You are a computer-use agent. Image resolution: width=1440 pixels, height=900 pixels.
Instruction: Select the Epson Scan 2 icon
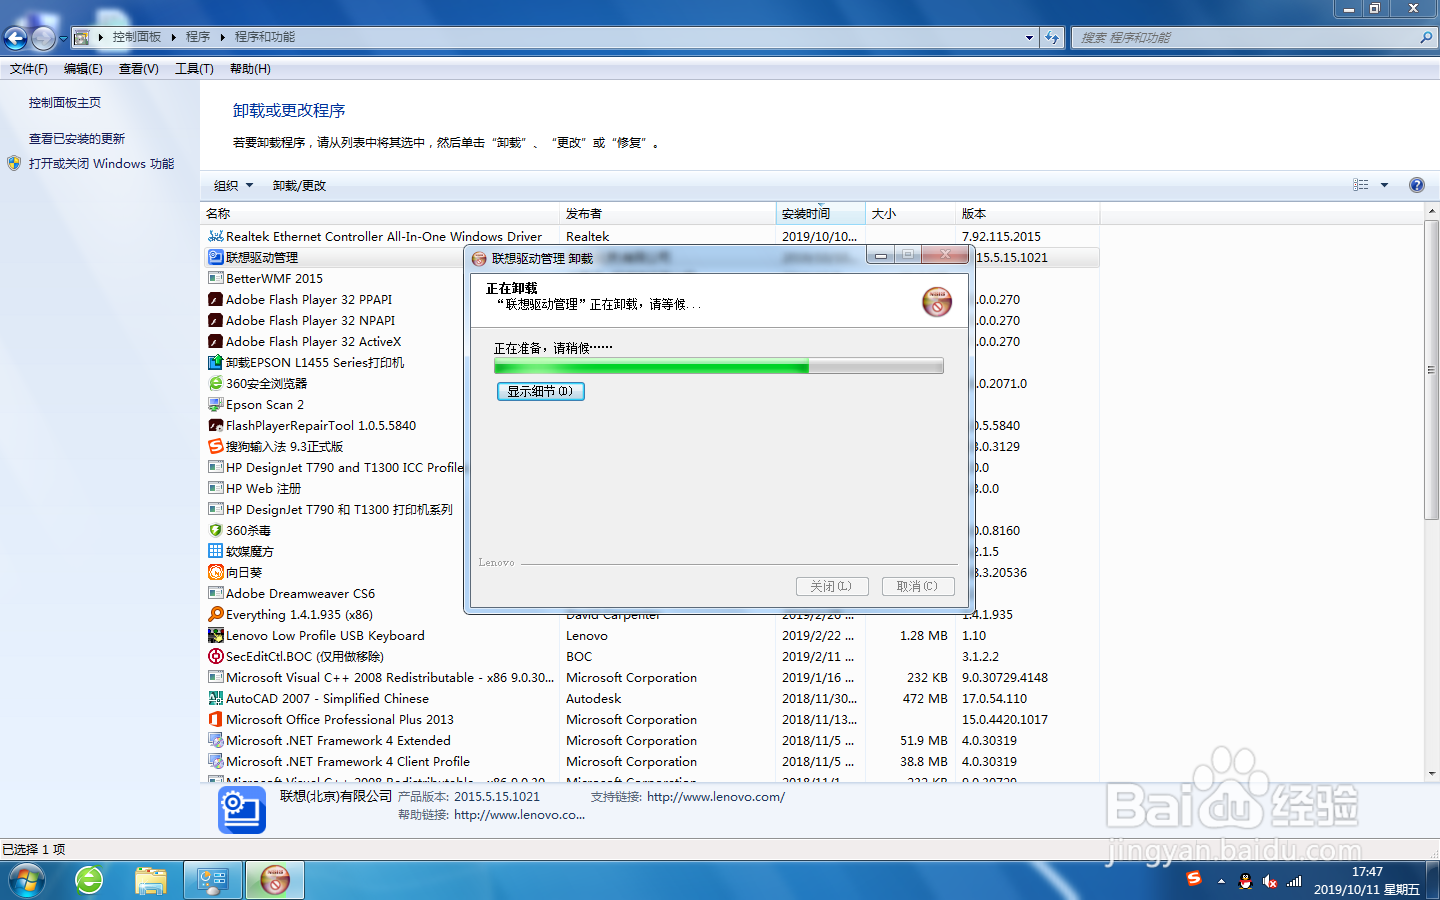click(x=216, y=404)
